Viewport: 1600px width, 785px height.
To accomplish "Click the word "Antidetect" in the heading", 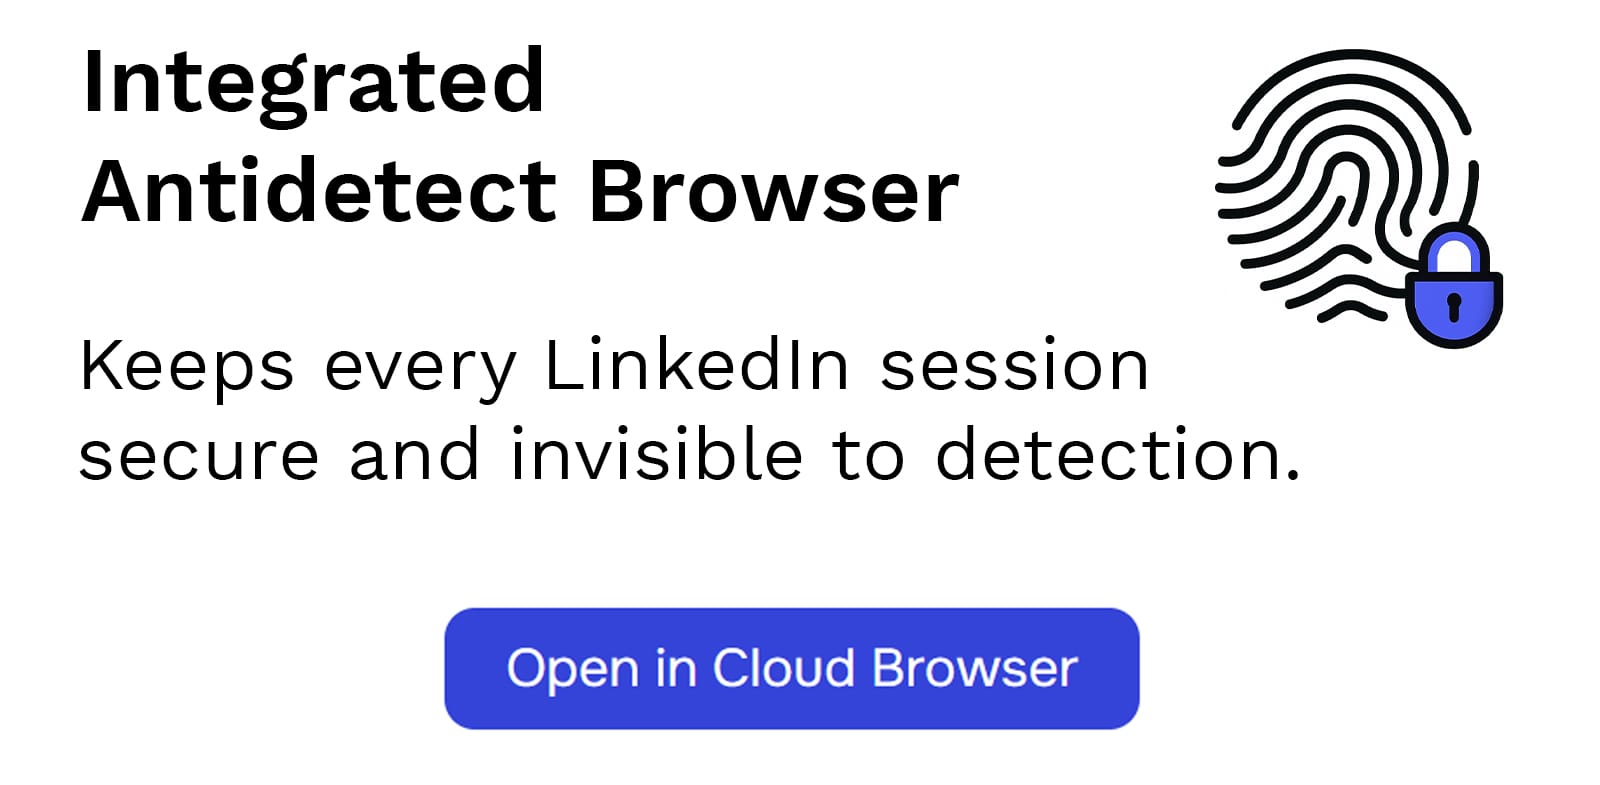I will 319,191.
